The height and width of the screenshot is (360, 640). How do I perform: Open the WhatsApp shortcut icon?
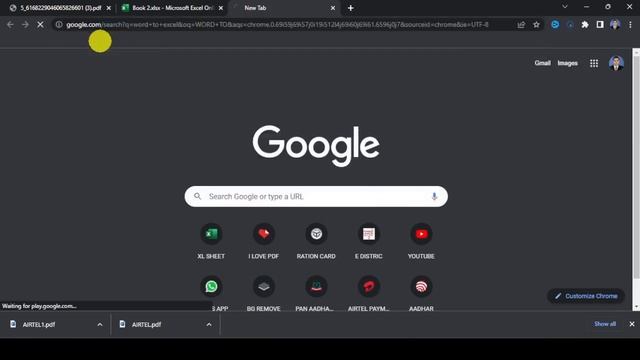(x=211, y=287)
